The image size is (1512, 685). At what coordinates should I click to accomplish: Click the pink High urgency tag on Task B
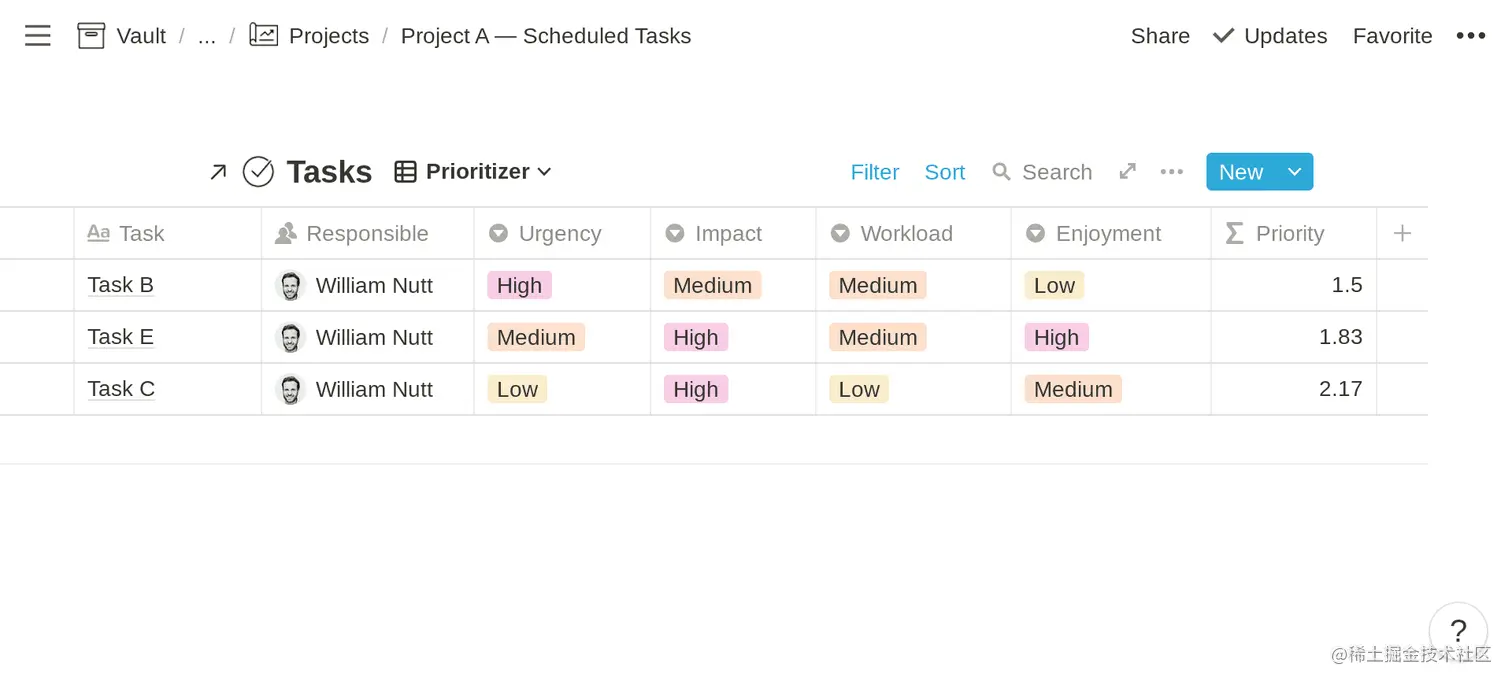pos(519,285)
